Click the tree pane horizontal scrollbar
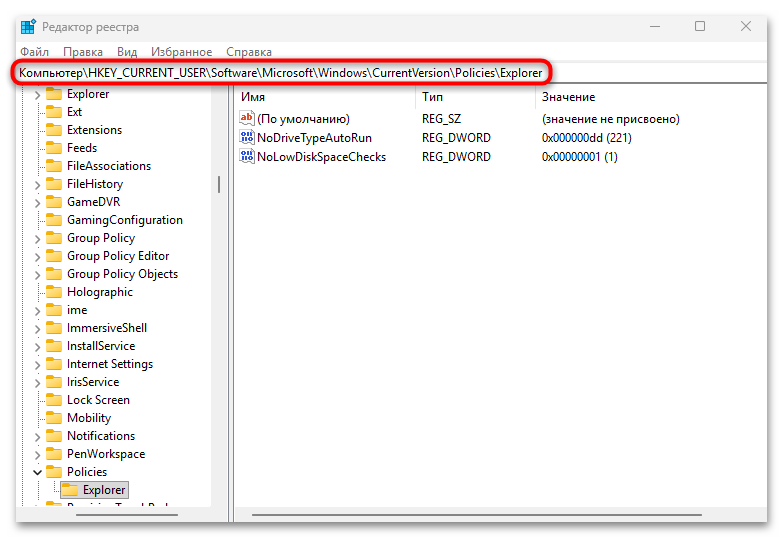This screenshot has width=783, height=538. tap(127, 515)
